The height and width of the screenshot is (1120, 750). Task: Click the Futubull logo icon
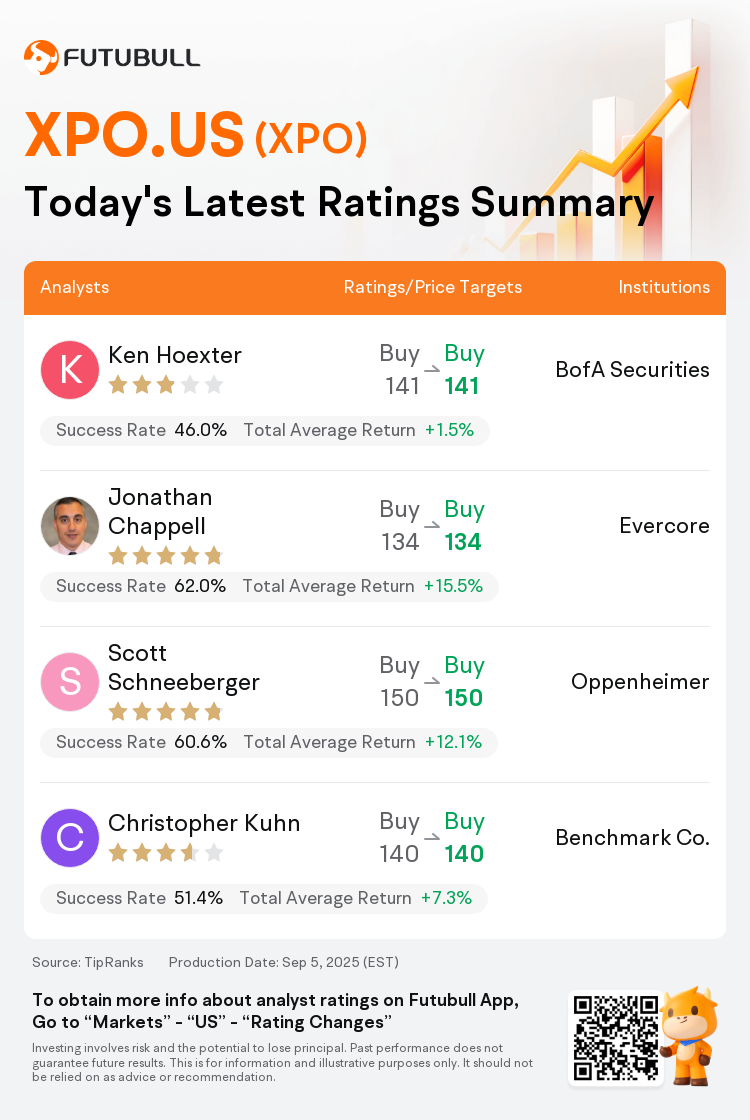point(41,57)
